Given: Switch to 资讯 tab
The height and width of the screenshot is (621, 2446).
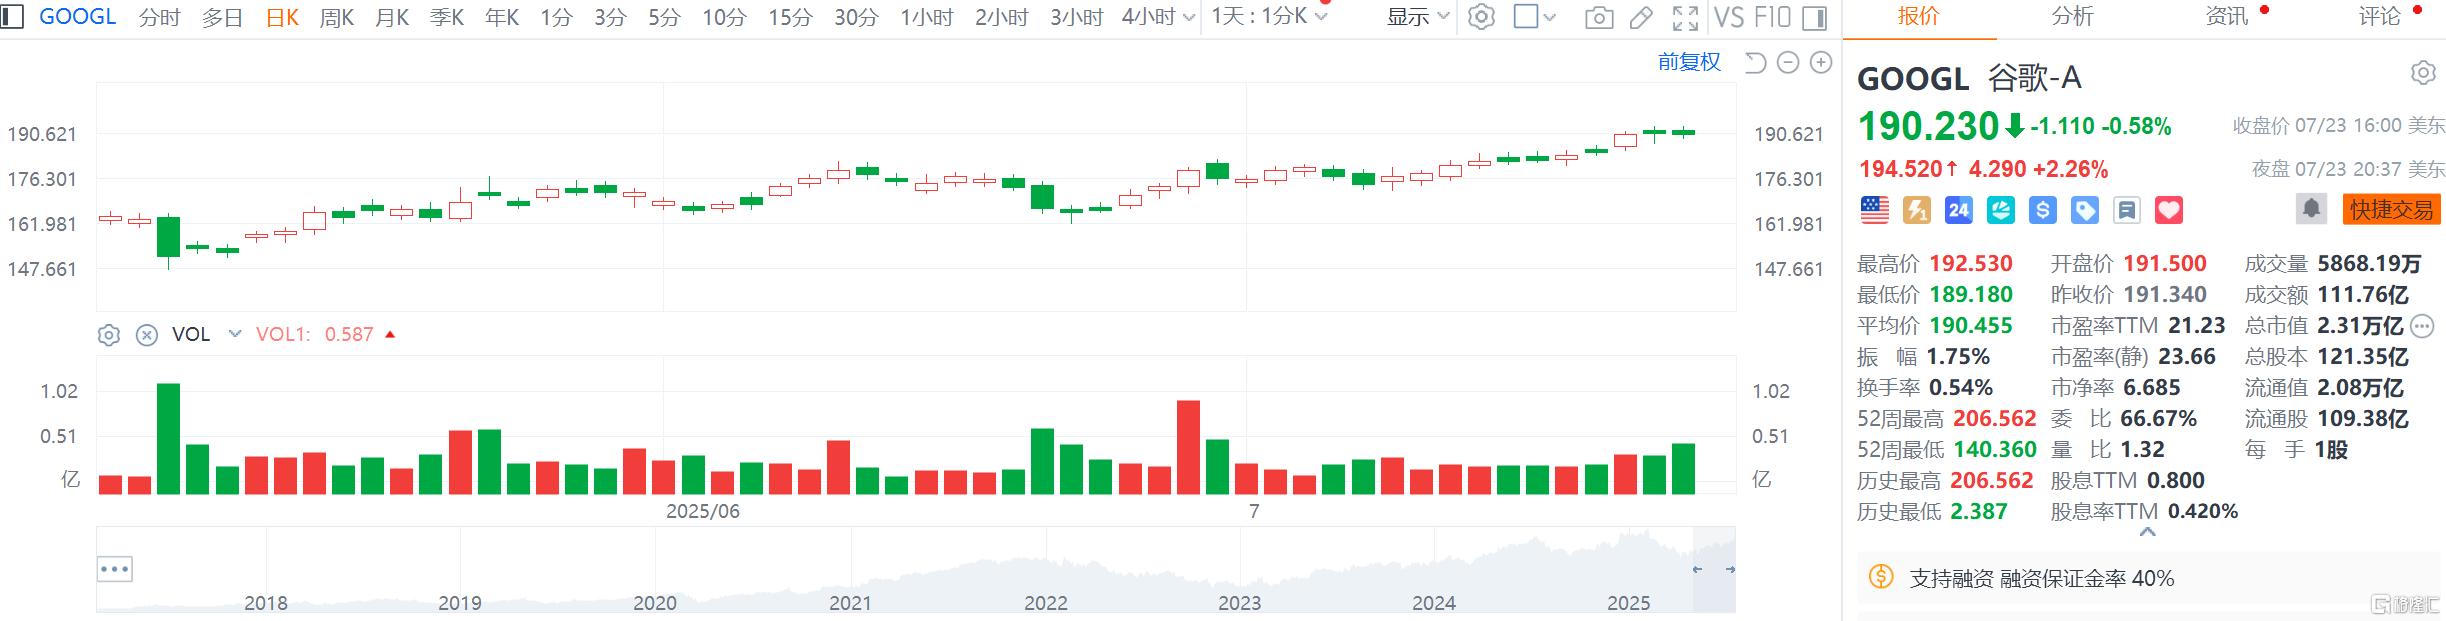Looking at the screenshot, I should pyautogui.click(x=2227, y=16).
